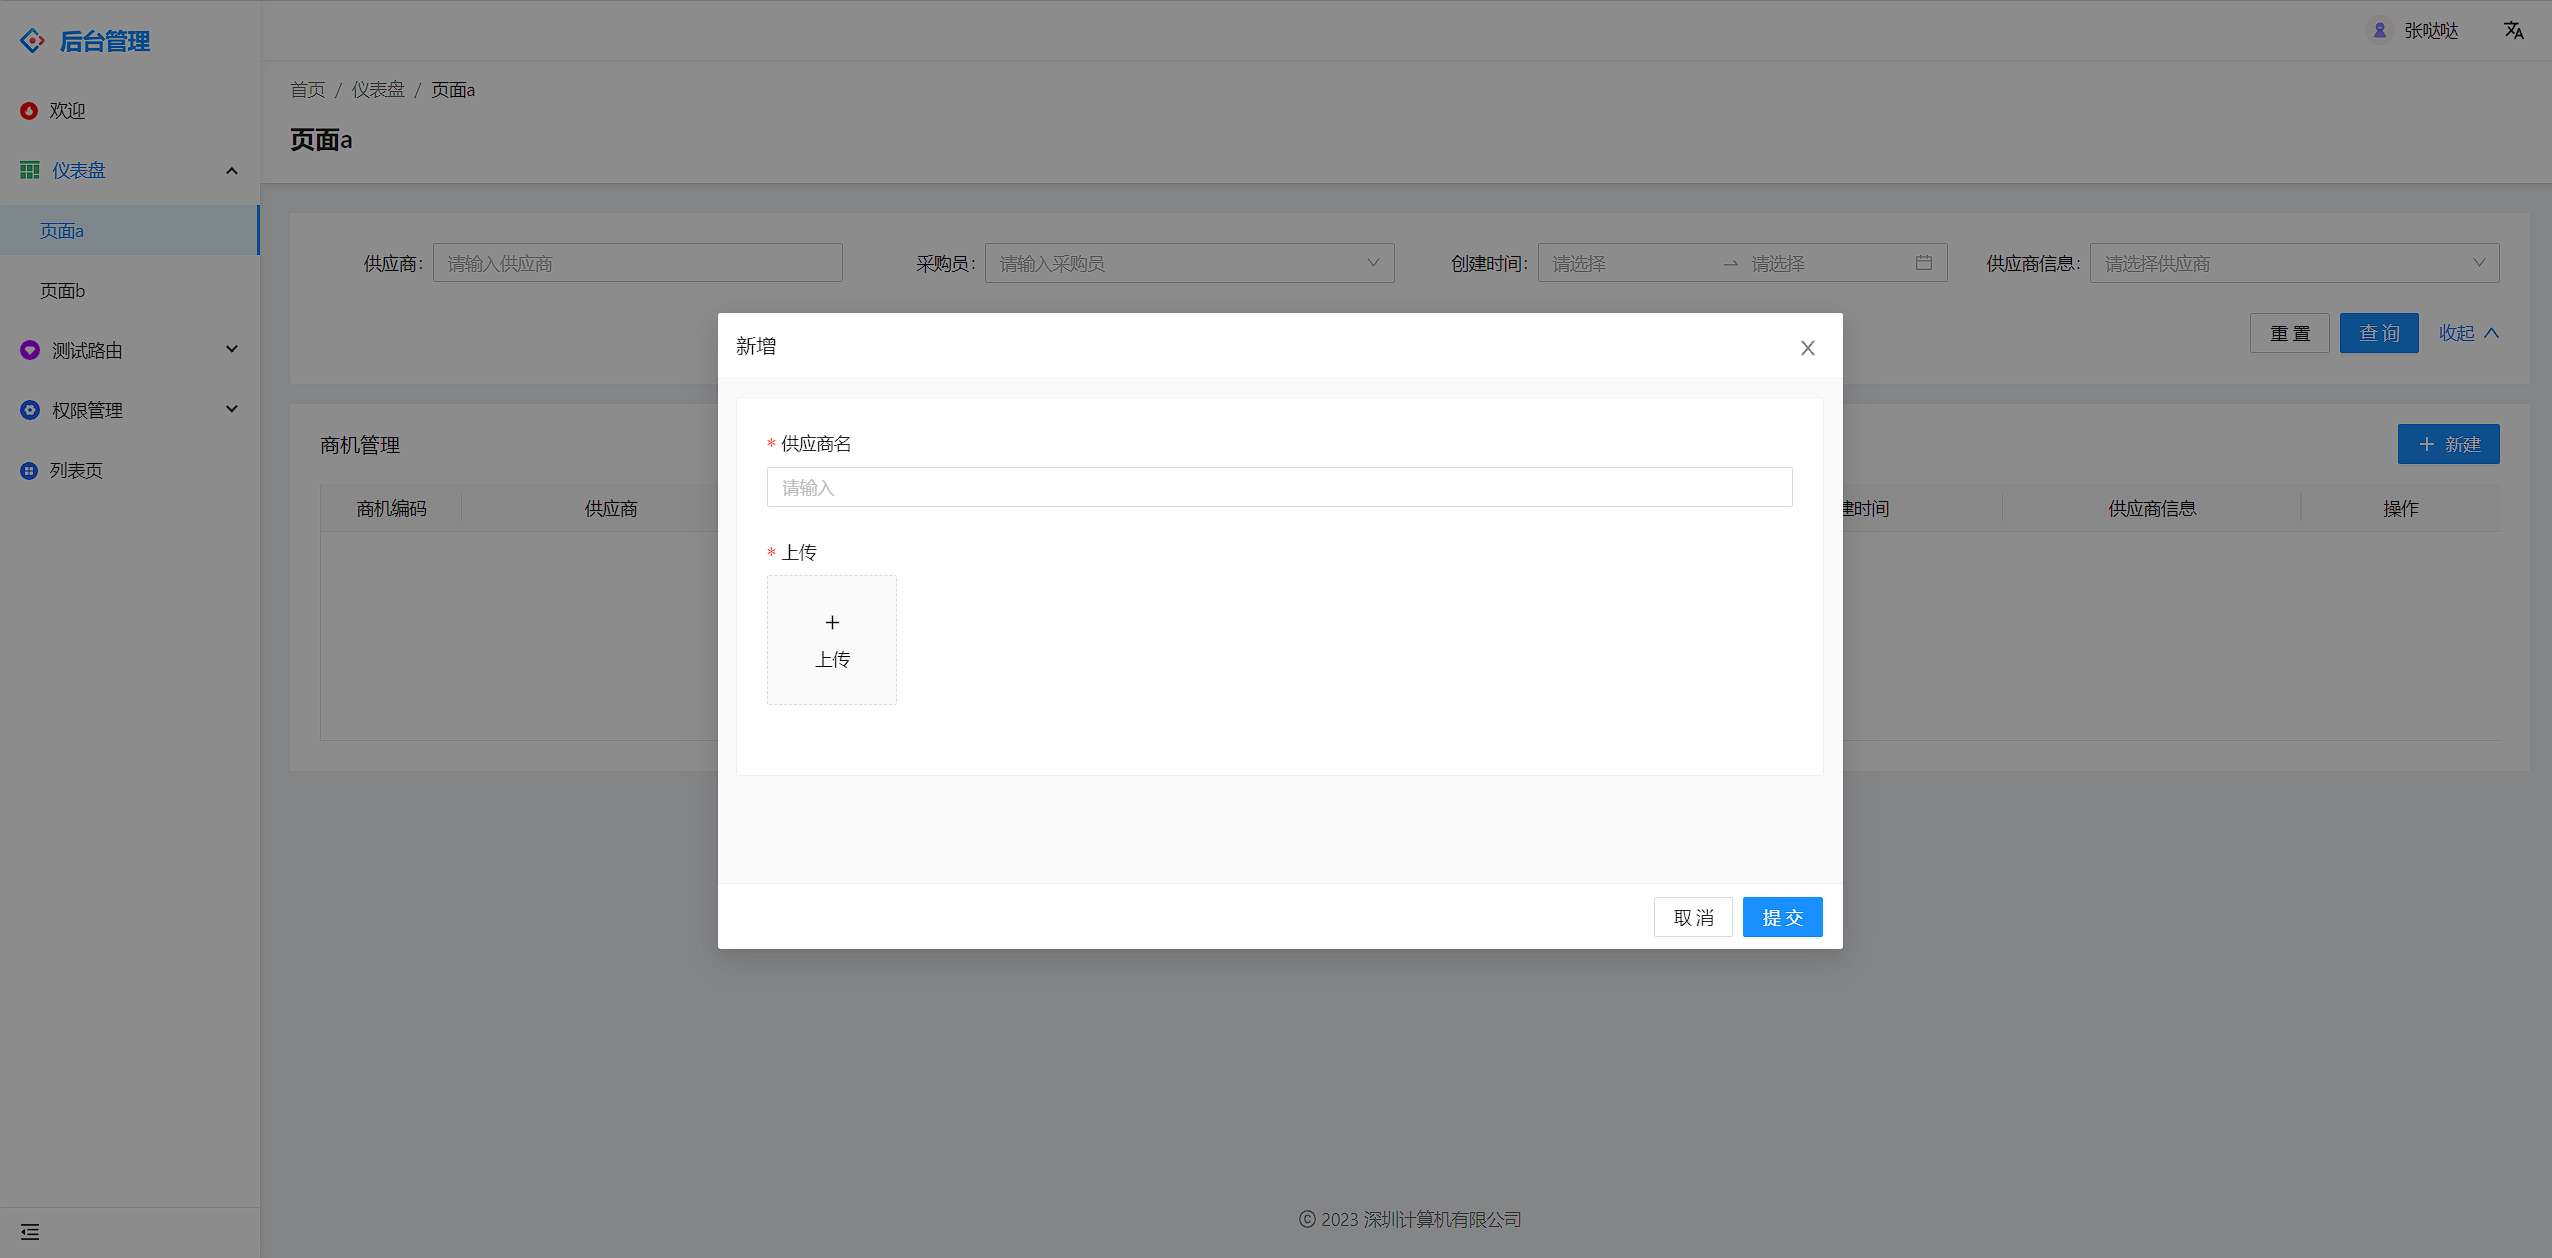Click the 张哒哒 username
The image size is (2552, 1258).
[2431, 31]
